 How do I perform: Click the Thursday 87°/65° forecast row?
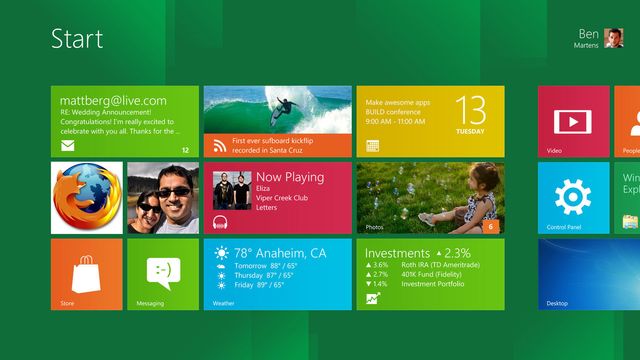[255, 276]
